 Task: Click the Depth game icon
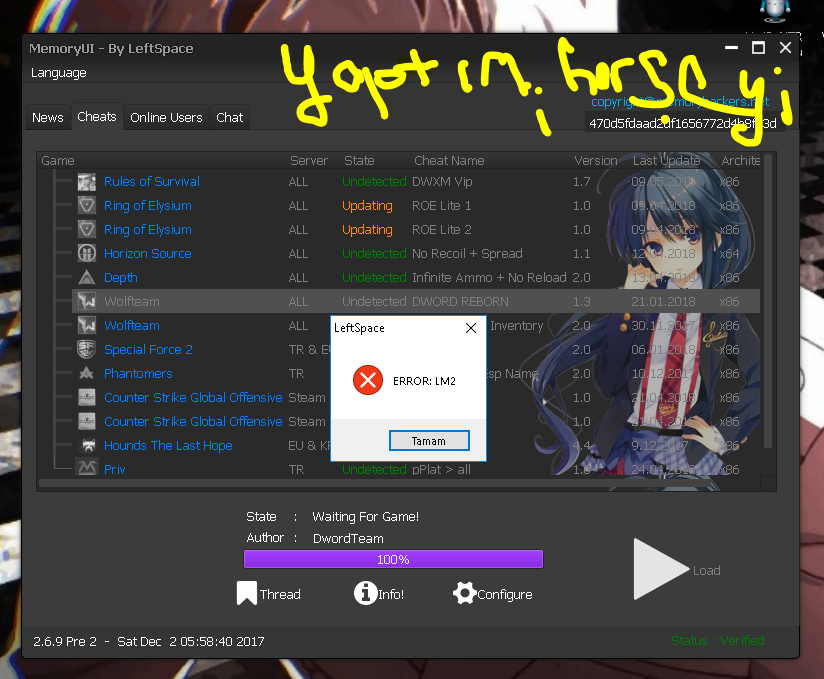click(87, 277)
